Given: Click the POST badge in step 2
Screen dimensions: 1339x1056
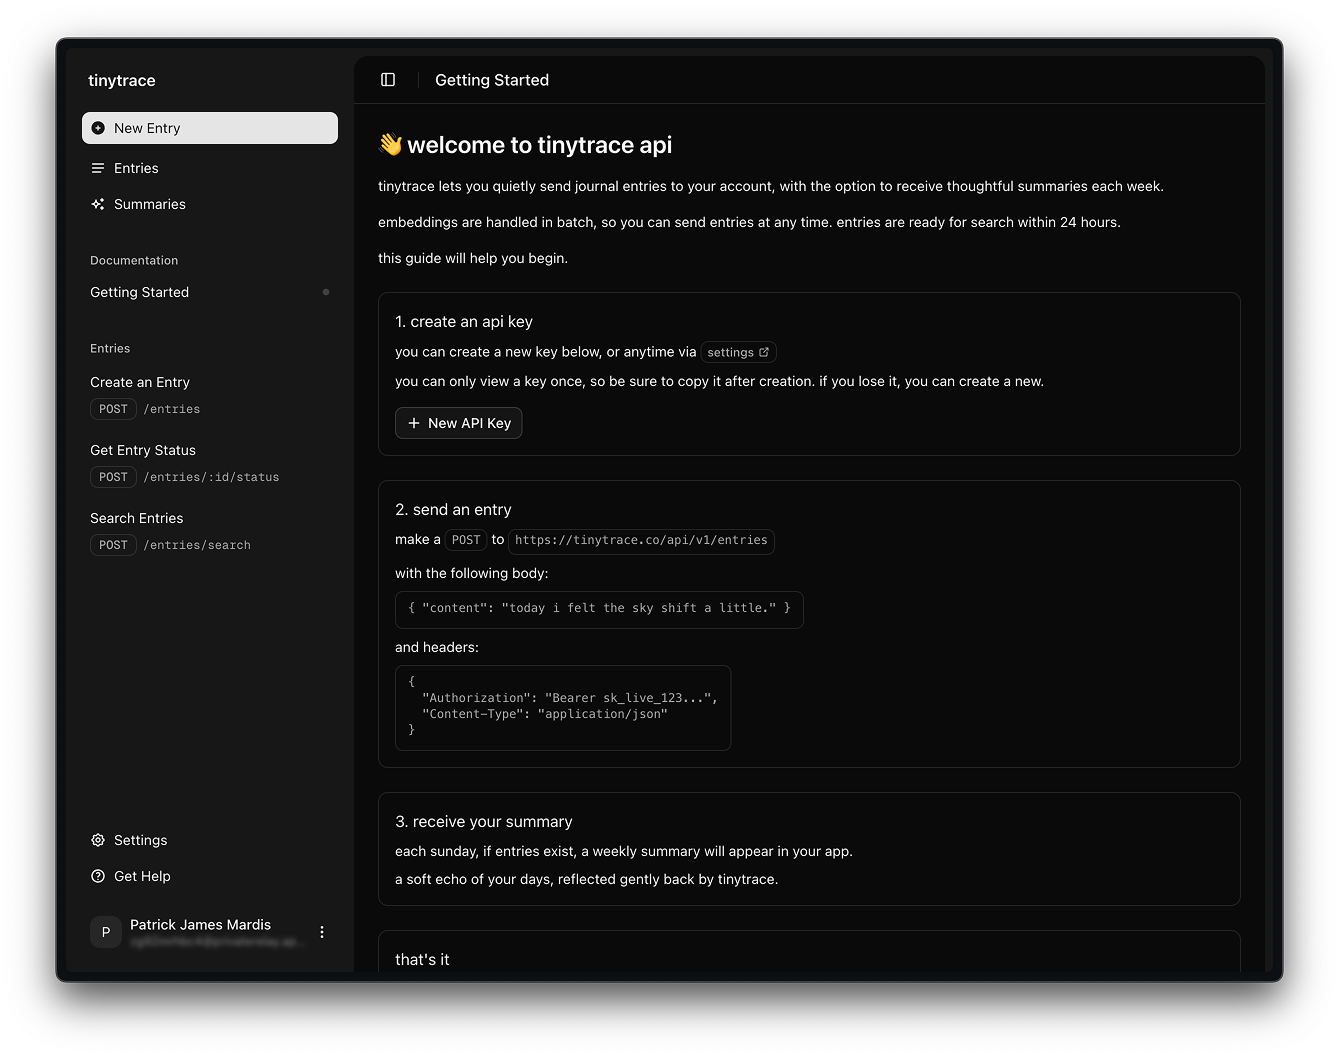Looking at the screenshot, I should [466, 540].
